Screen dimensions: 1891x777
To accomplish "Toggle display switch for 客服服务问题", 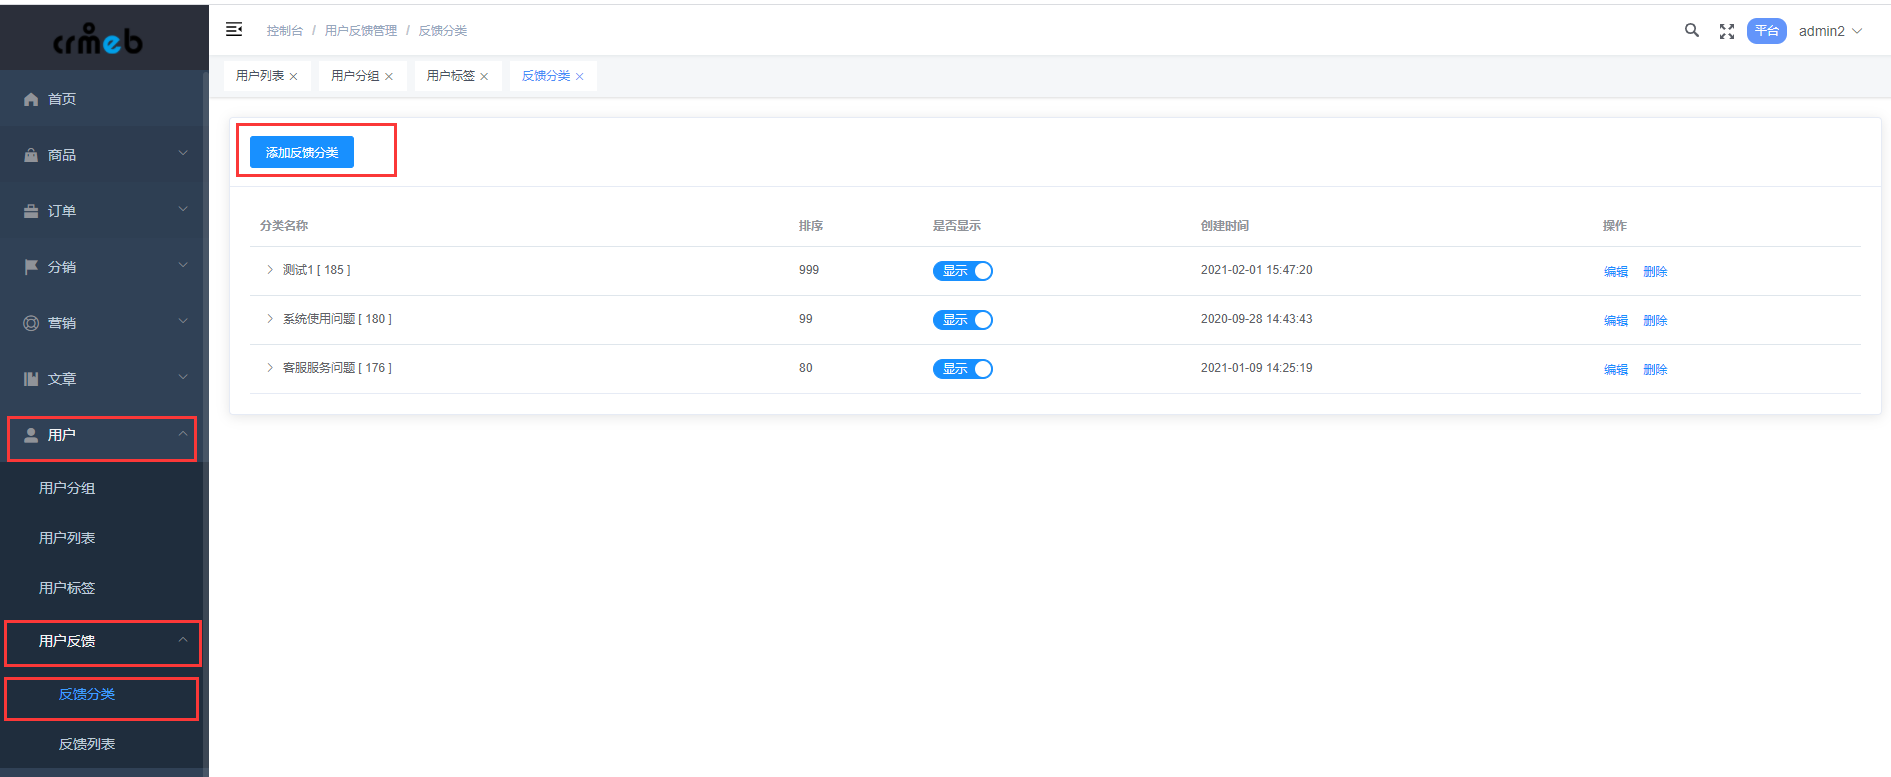I will [x=963, y=369].
